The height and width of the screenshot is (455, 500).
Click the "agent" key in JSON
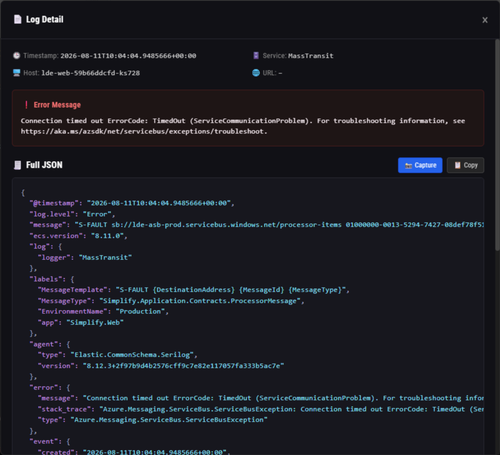click(42, 344)
